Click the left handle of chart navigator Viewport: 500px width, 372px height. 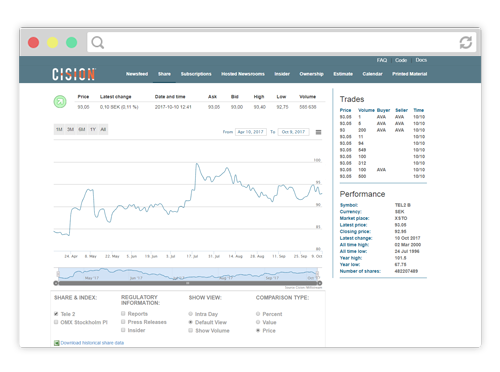click(58, 274)
